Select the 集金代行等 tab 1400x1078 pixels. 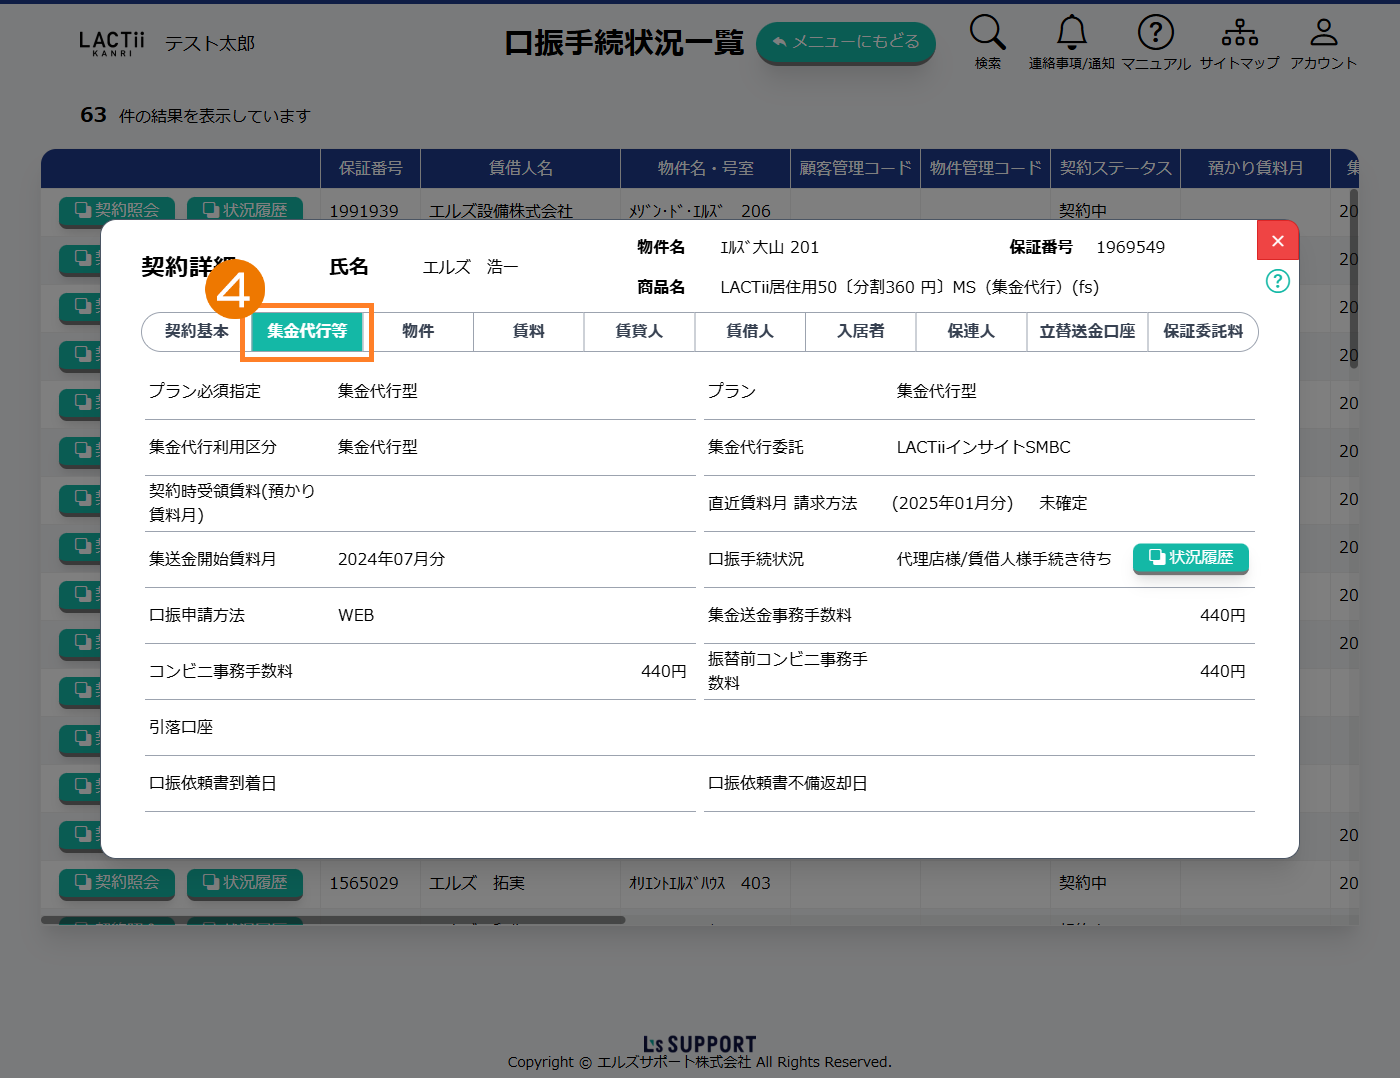coord(307,332)
